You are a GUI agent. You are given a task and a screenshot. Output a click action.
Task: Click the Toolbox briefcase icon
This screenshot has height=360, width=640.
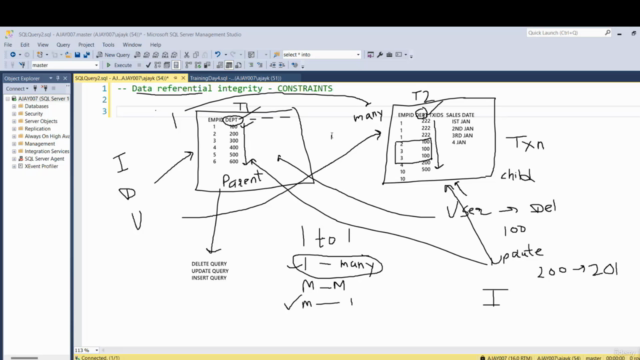389,55
